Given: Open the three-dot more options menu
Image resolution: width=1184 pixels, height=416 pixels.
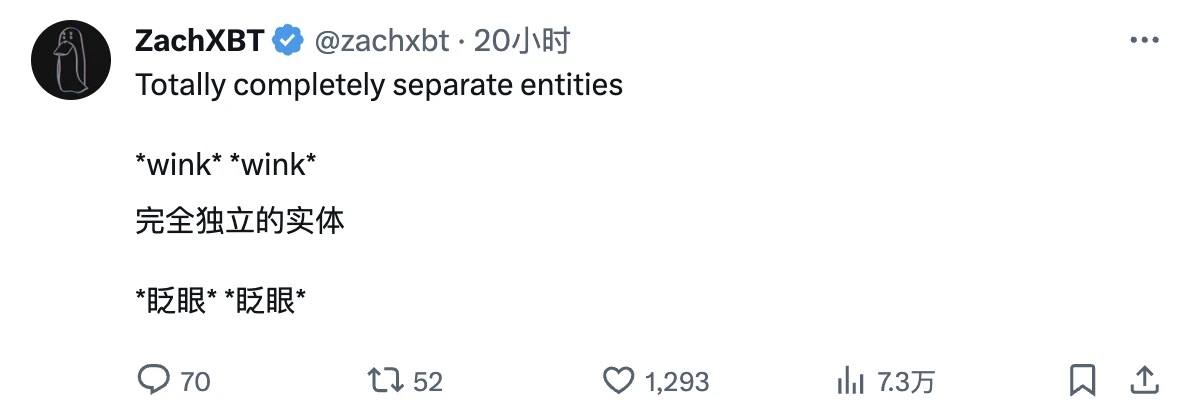Looking at the screenshot, I should point(1144,41).
